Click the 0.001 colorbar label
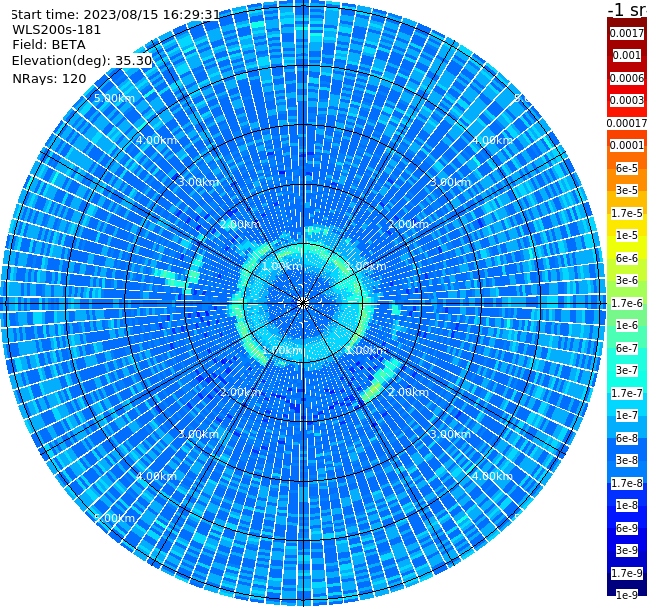This screenshot has width=647, height=607. [x=627, y=55]
